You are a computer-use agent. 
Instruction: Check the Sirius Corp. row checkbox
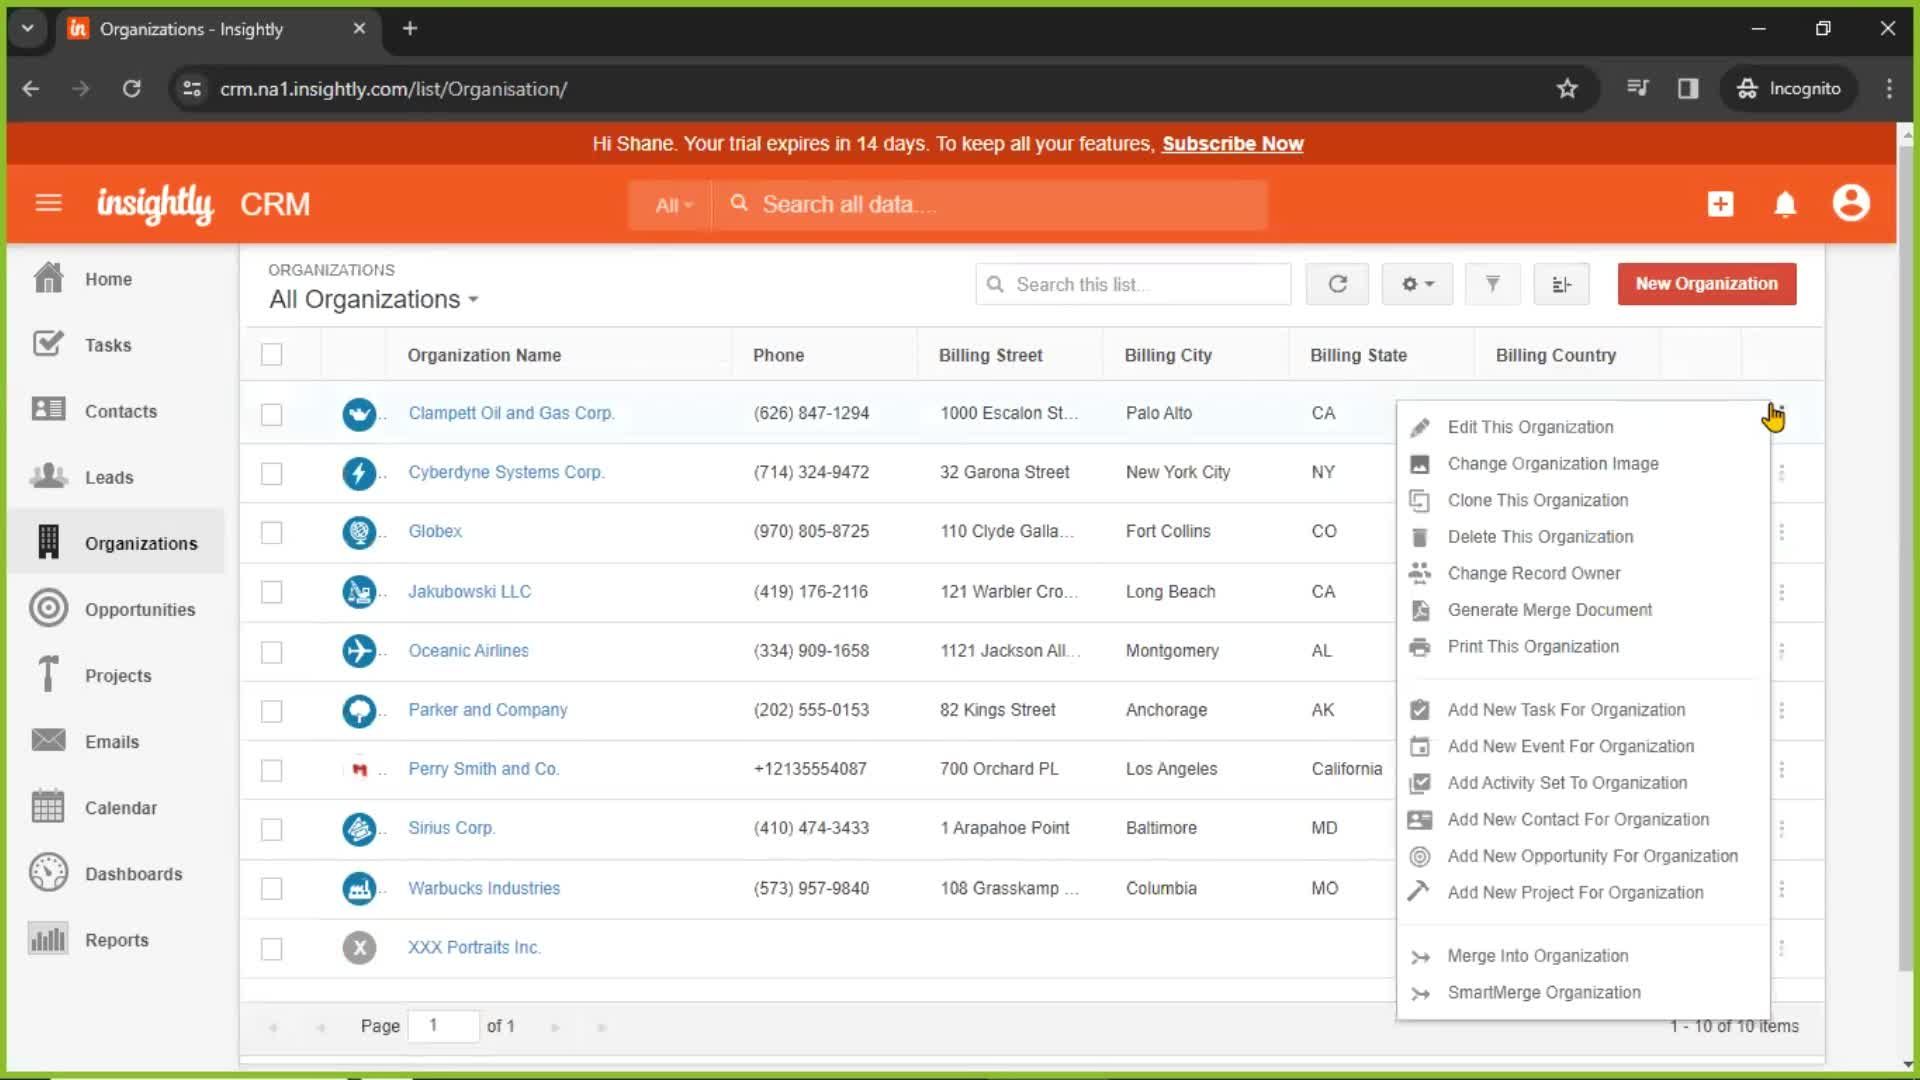(x=271, y=829)
